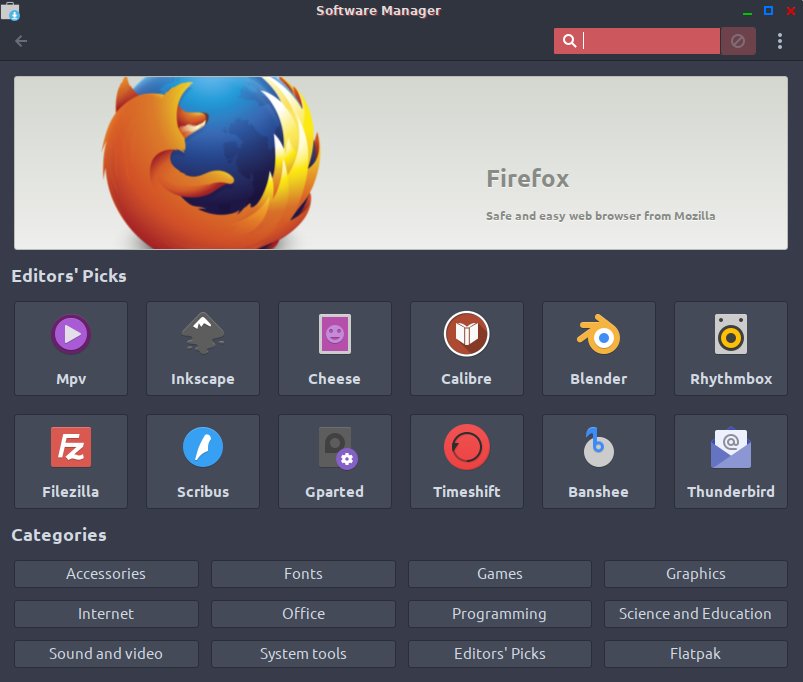Screen dimensions: 803x682
Task: Open the Cheese webcam app tile
Action: 334,335
